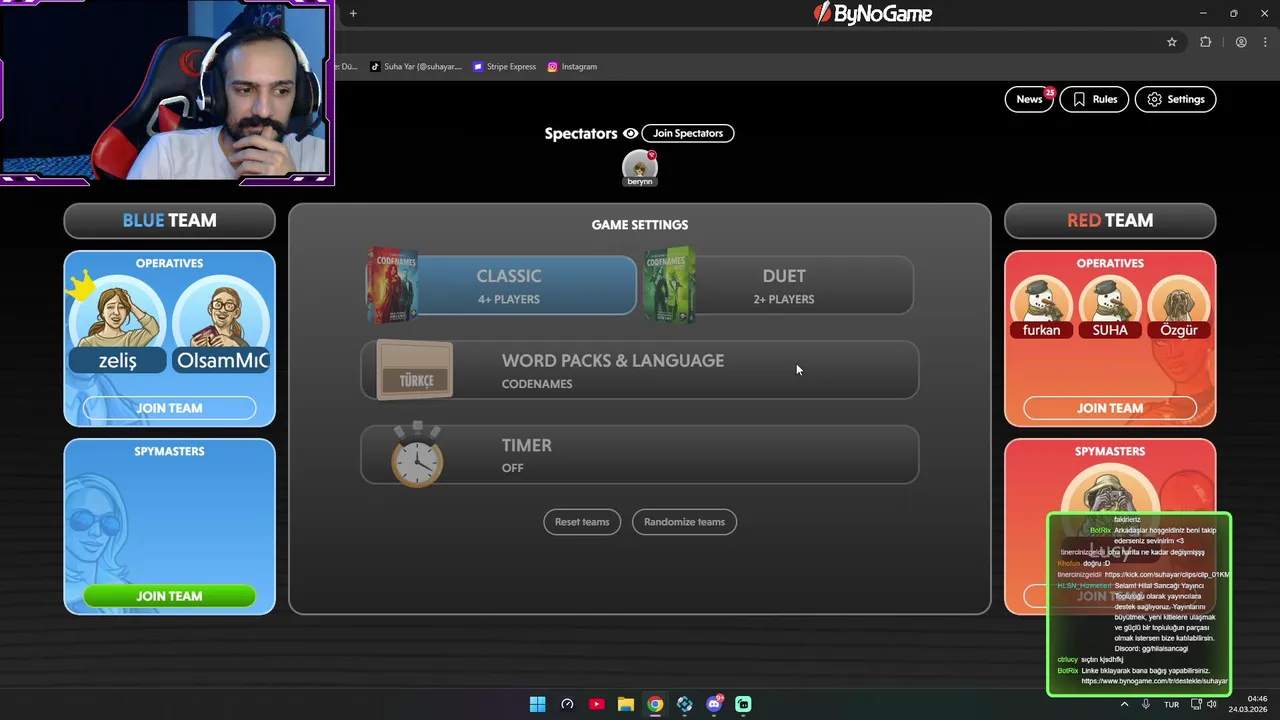
Task: Click SUHA player avatar in Red team
Action: [x=1110, y=307]
